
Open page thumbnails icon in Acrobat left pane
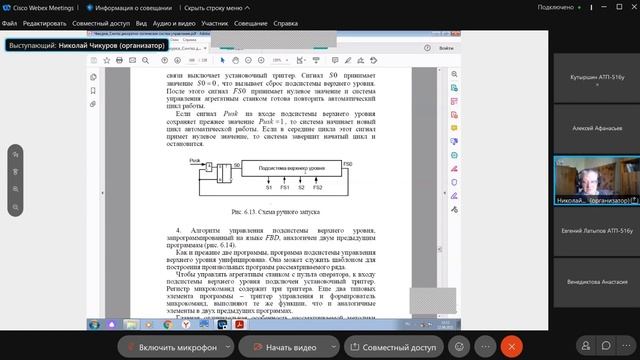pos(93,77)
